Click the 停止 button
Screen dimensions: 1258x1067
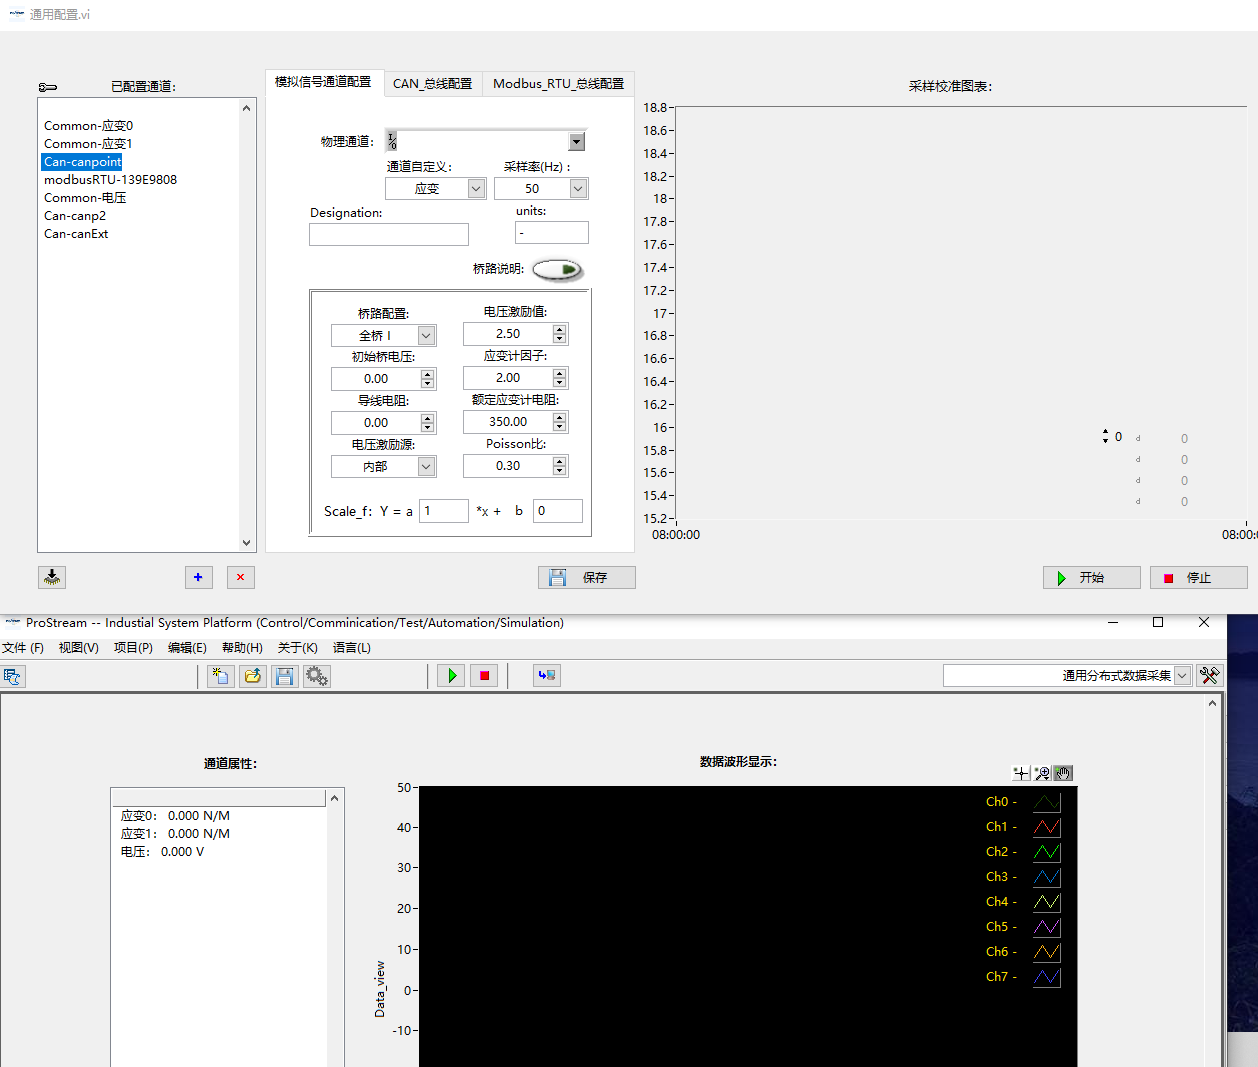pyautogui.click(x=1199, y=578)
